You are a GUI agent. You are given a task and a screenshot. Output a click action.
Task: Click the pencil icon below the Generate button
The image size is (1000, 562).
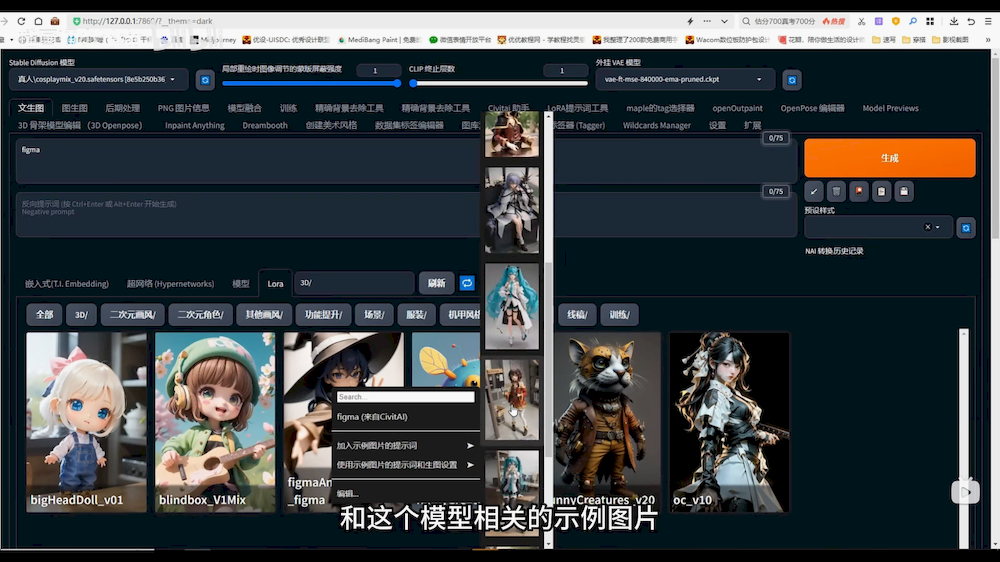click(x=814, y=191)
